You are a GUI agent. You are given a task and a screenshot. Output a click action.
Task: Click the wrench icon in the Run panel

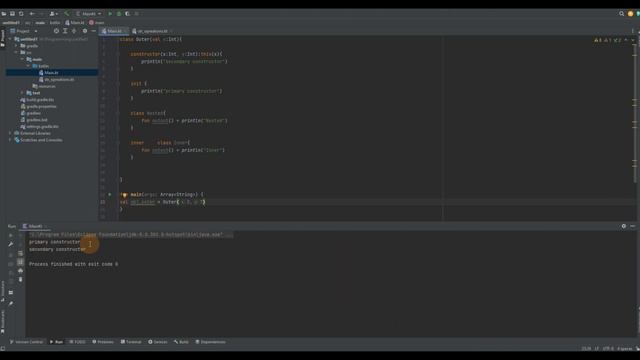point(11,244)
